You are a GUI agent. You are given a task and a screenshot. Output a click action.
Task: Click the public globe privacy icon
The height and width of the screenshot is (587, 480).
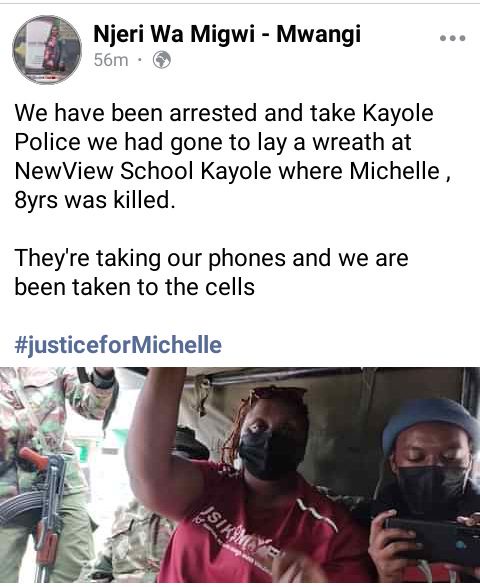tap(162, 60)
